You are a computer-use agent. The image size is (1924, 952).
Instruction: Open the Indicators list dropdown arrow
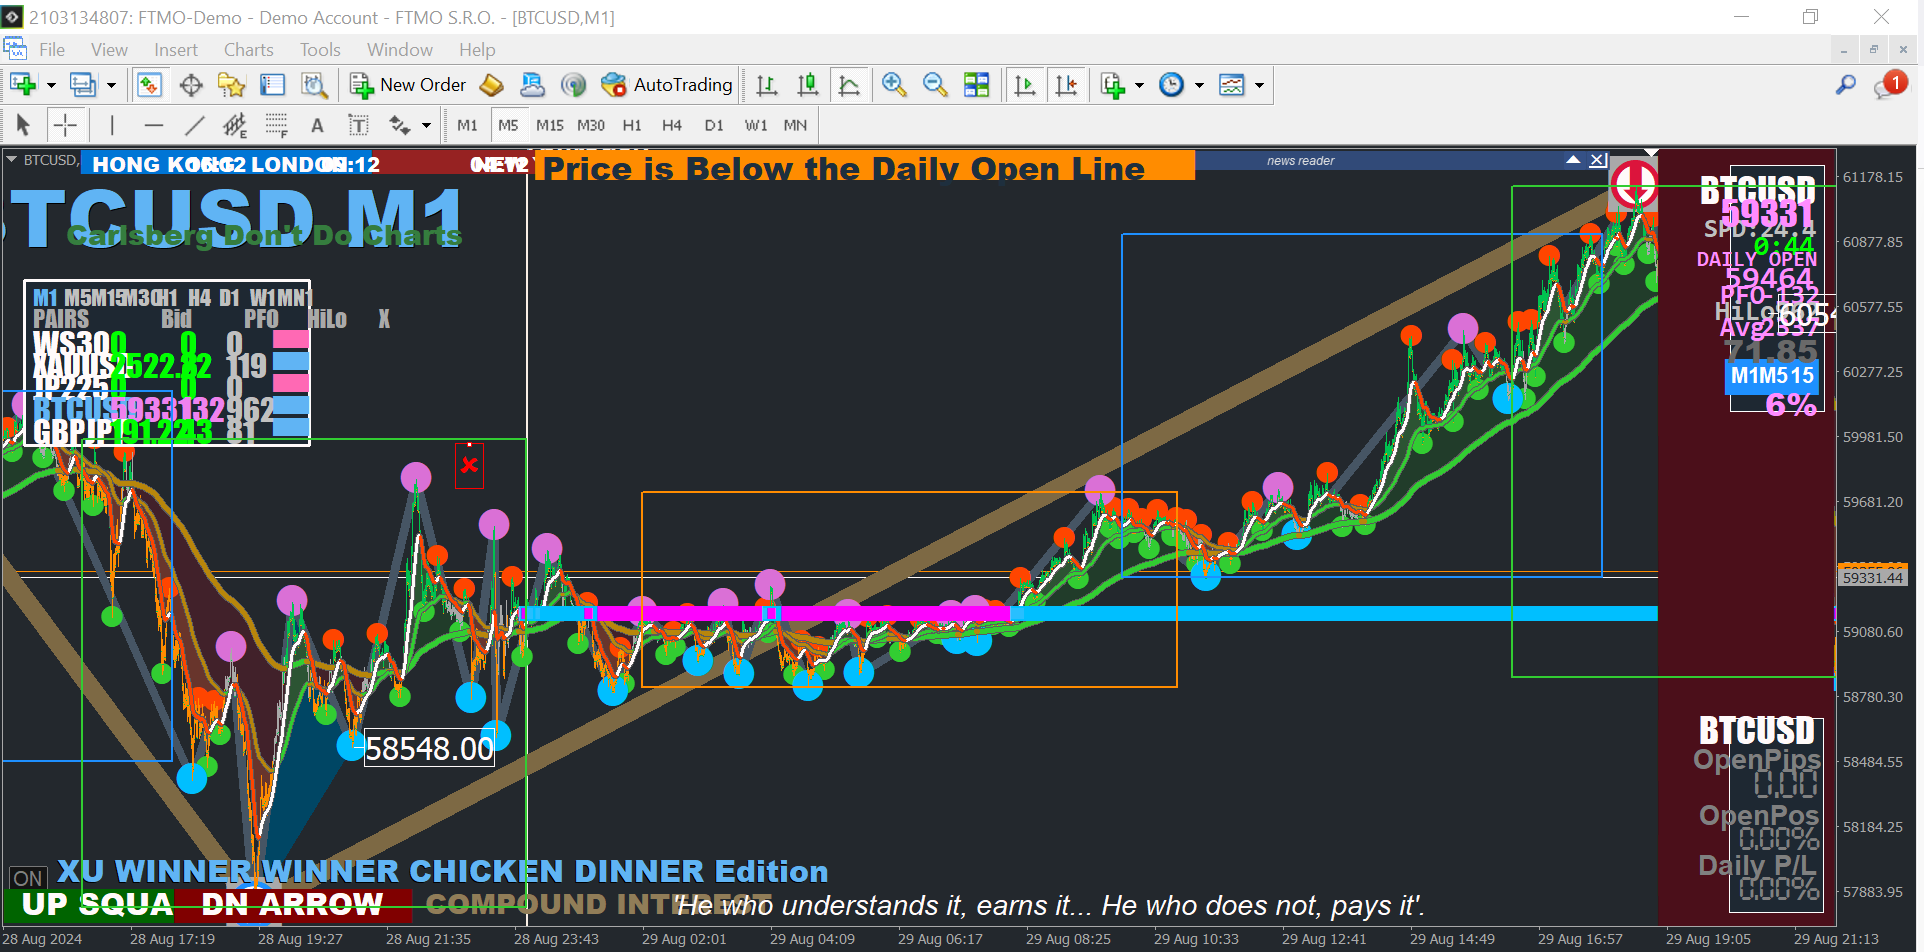pos(1139,85)
